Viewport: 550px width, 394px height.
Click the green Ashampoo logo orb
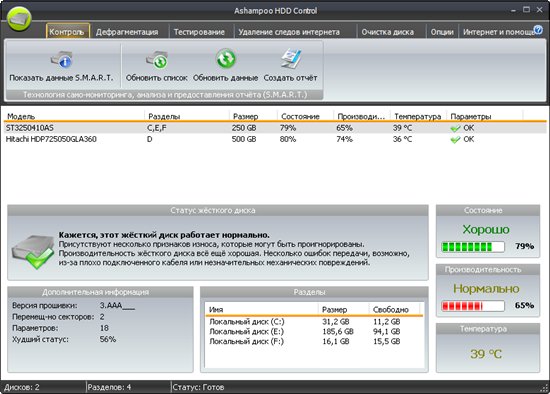tap(19, 19)
